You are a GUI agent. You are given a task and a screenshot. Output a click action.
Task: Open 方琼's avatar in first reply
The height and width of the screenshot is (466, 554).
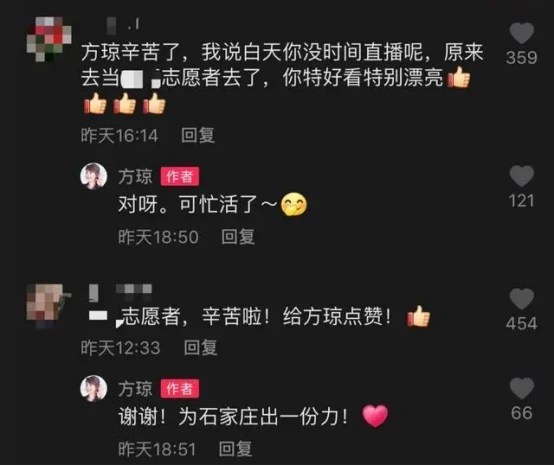coord(94,176)
